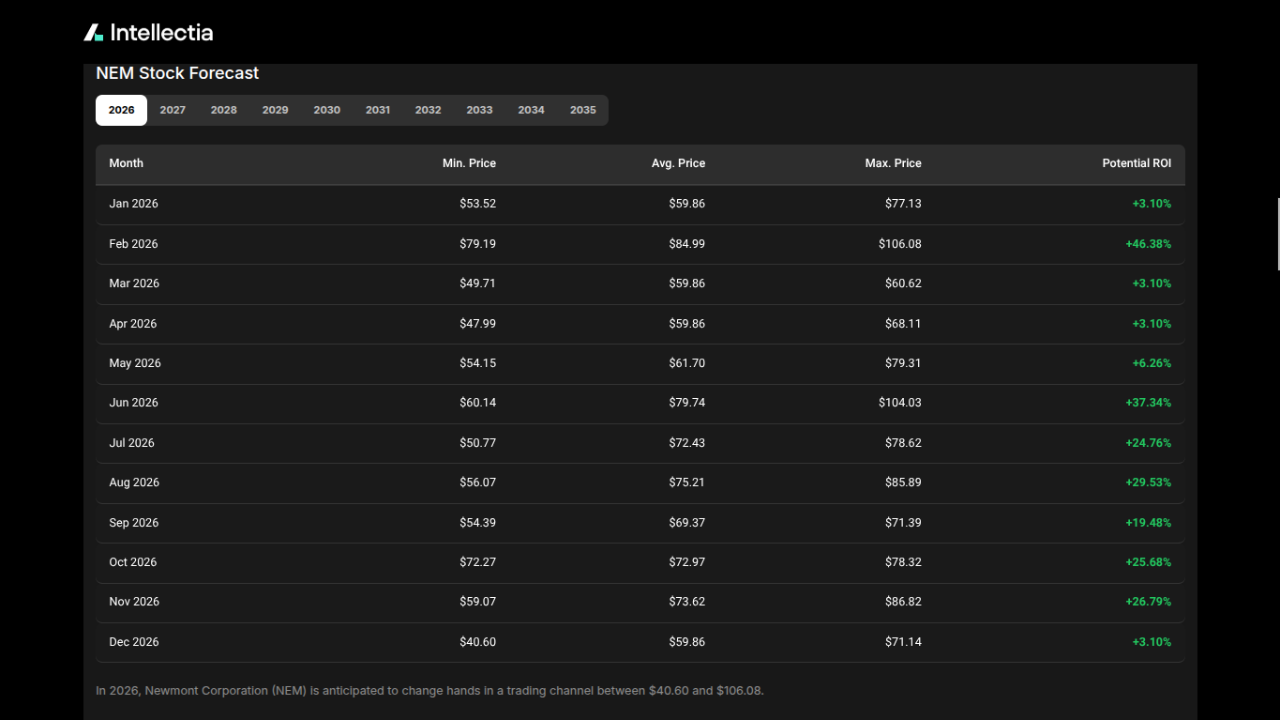Click the $106.08 max price cell
The width and height of the screenshot is (1280, 720).
pyautogui.click(x=900, y=244)
